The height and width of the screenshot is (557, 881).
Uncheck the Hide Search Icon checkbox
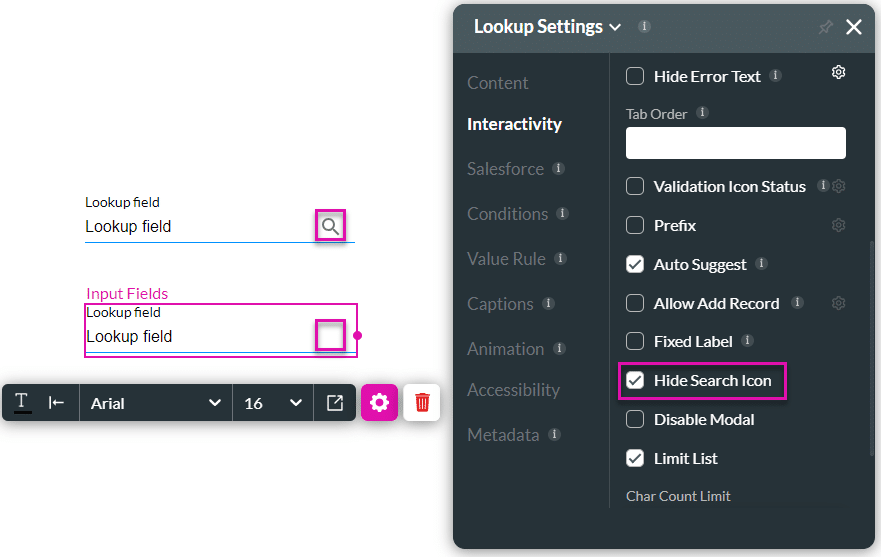635,381
